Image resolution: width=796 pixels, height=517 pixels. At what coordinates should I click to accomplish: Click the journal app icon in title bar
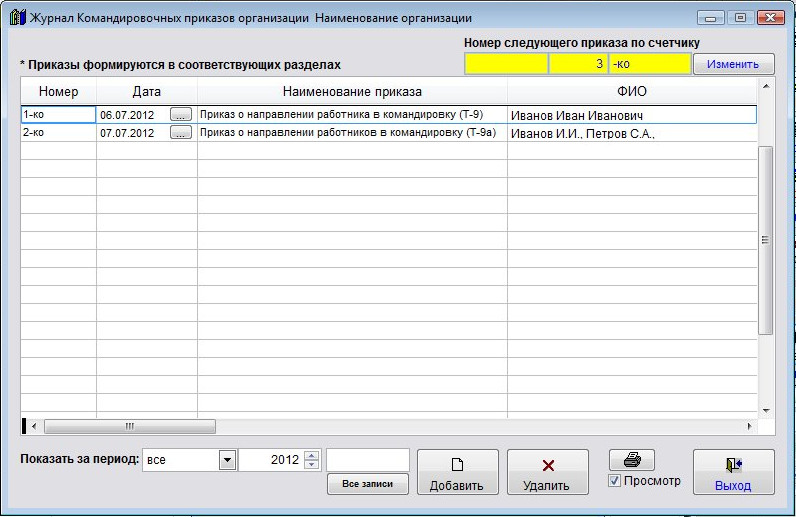pos(17,18)
